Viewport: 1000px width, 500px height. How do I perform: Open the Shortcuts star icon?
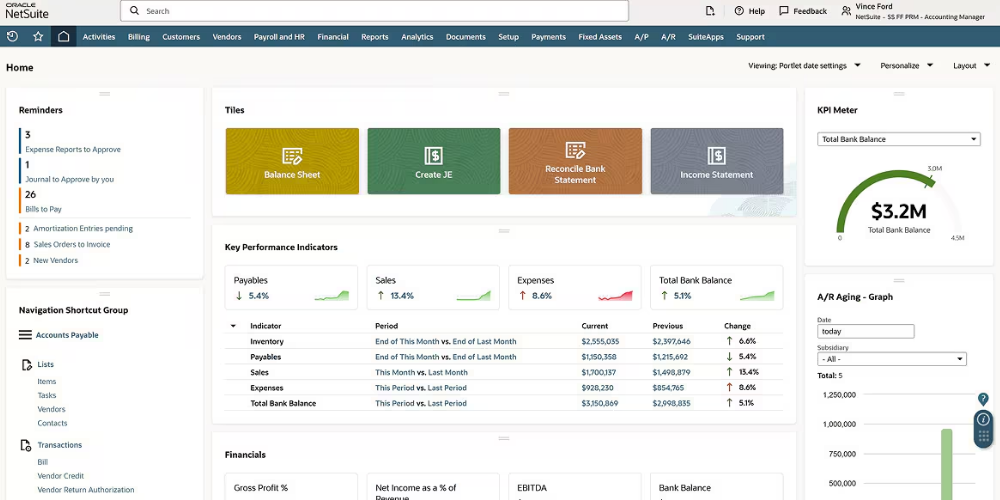[38, 37]
